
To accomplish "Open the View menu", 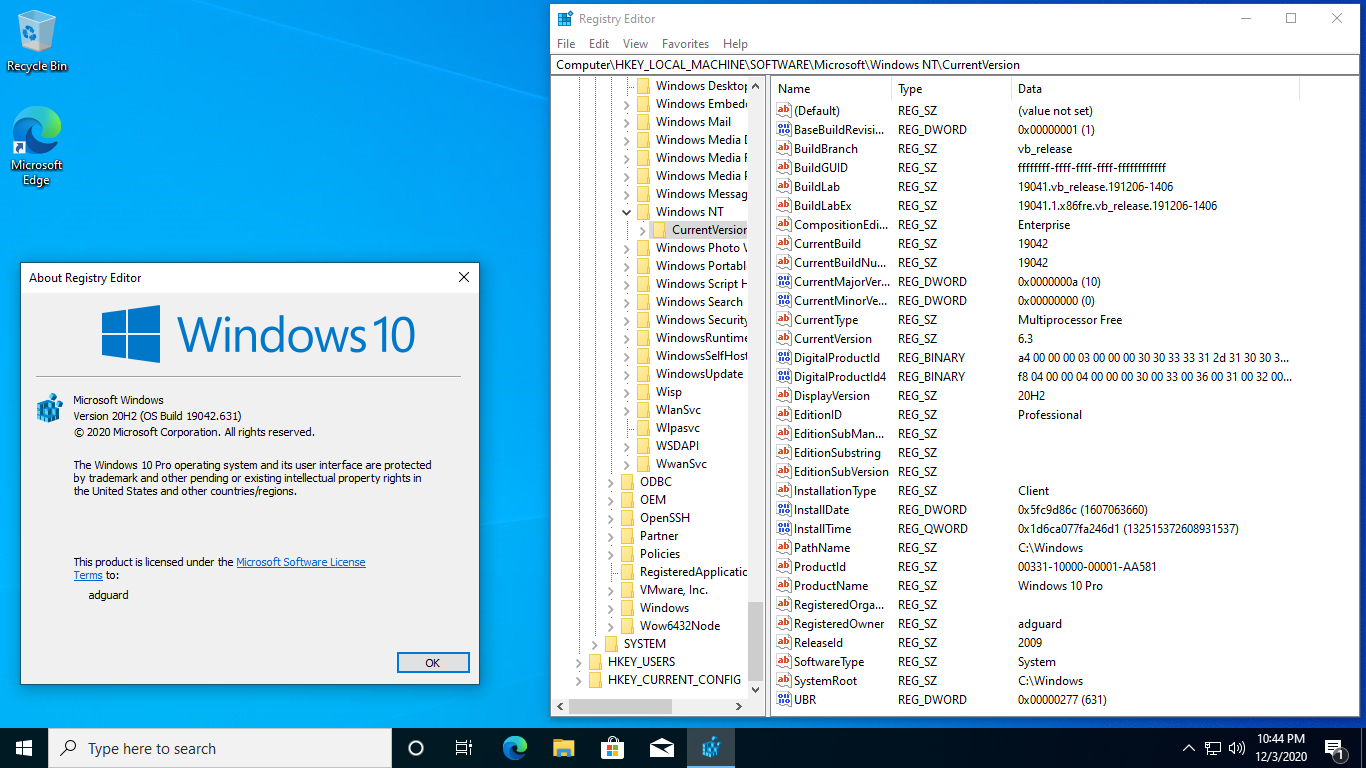I will tap(635, 44).
